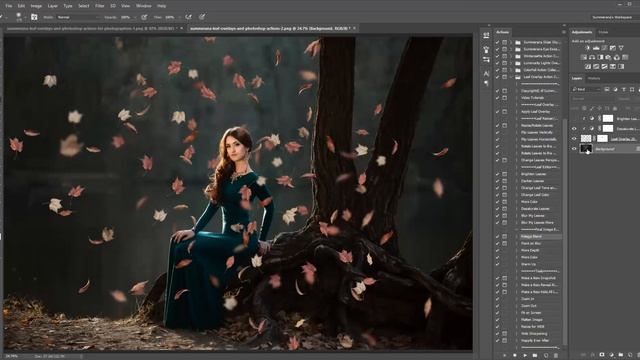Add a Levels adjustment

[596, 48]
